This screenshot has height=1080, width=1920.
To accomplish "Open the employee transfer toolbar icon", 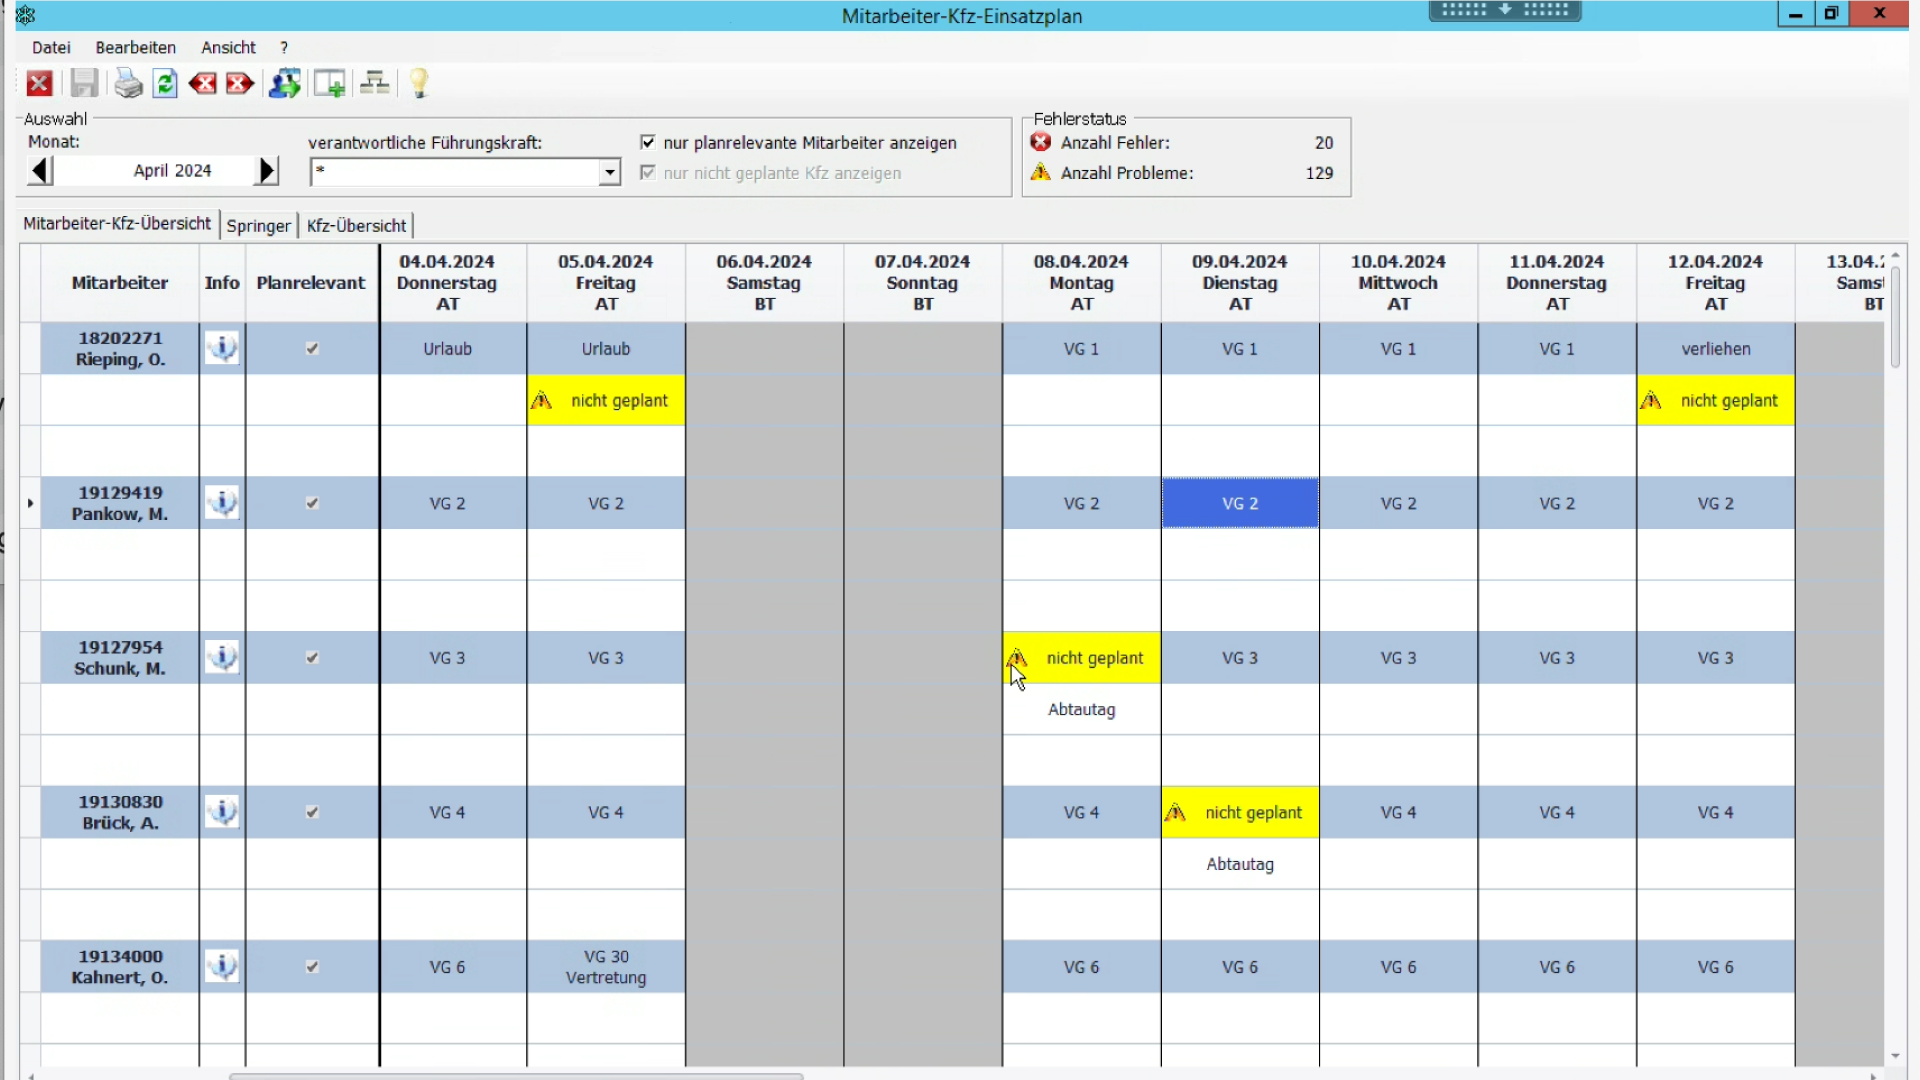I will [285, 83].
